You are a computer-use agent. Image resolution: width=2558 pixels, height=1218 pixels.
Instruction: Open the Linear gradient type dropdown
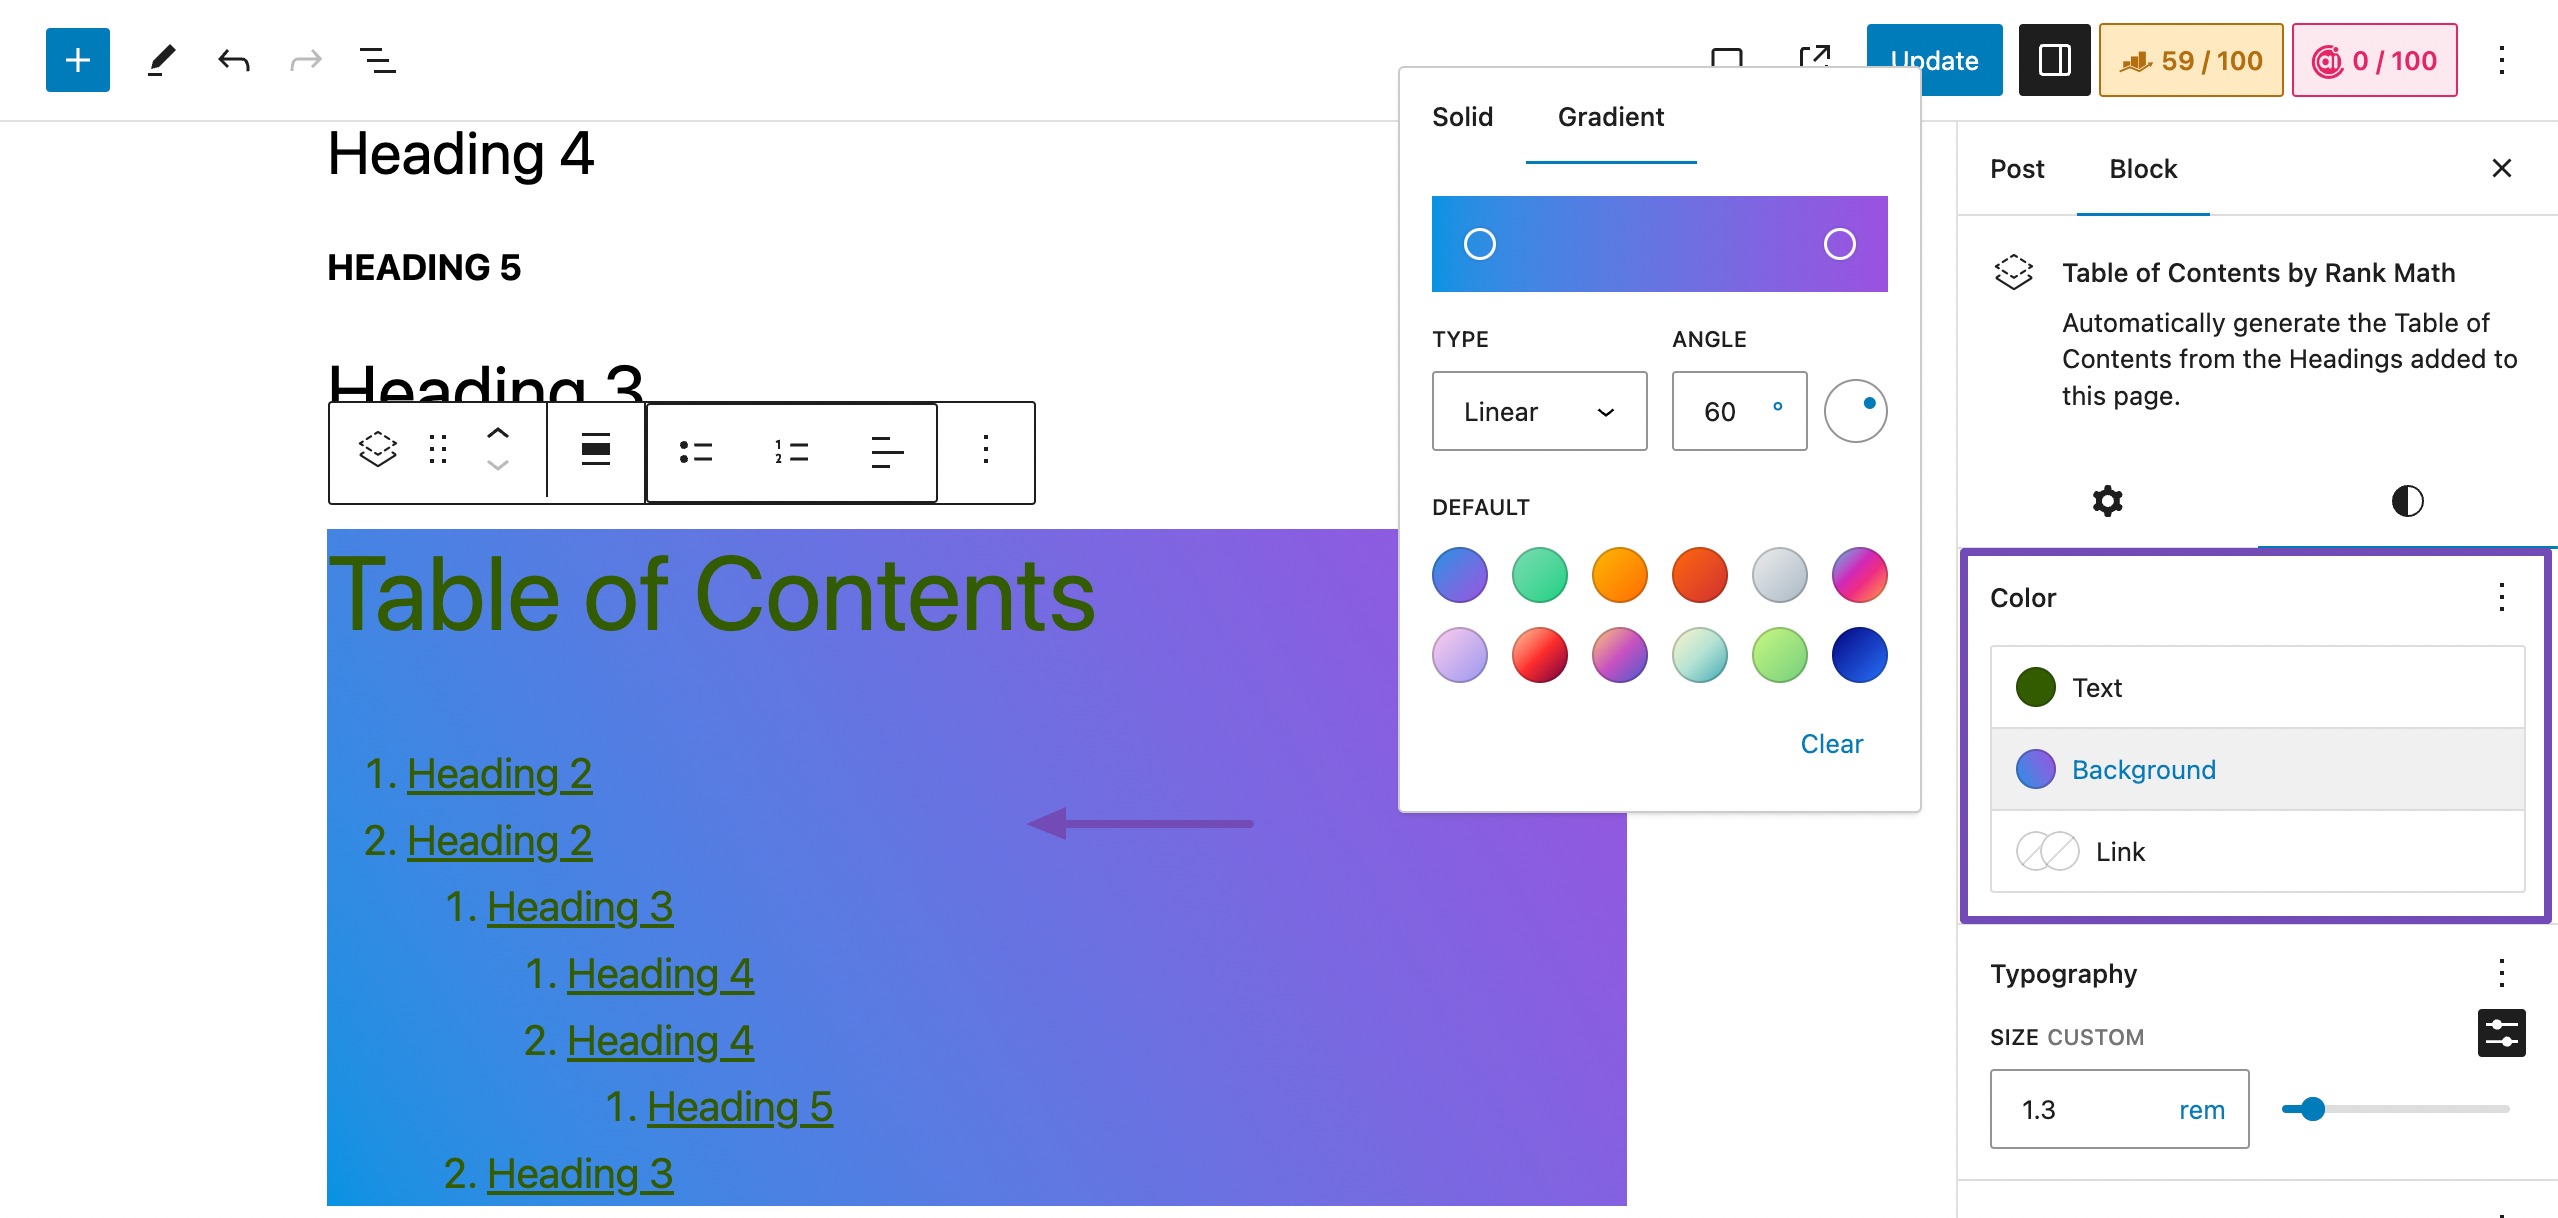point(1539,411)
